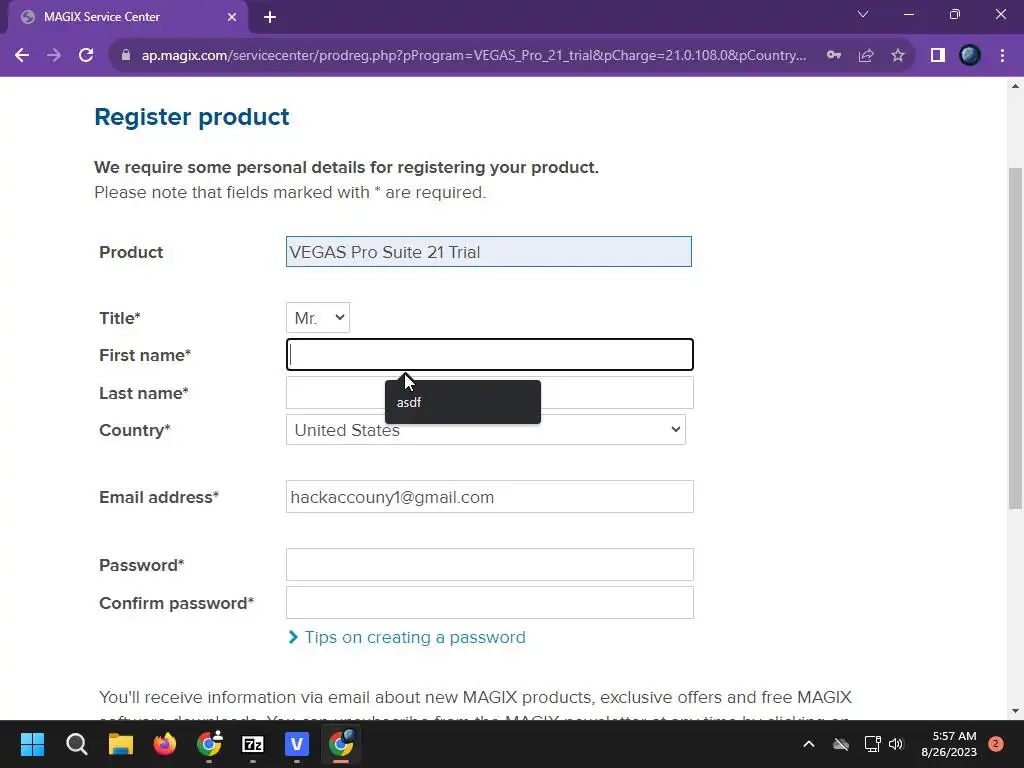Click the browser forward arrow
This screenshot has width=1024, height=768.
pos(54,56)
